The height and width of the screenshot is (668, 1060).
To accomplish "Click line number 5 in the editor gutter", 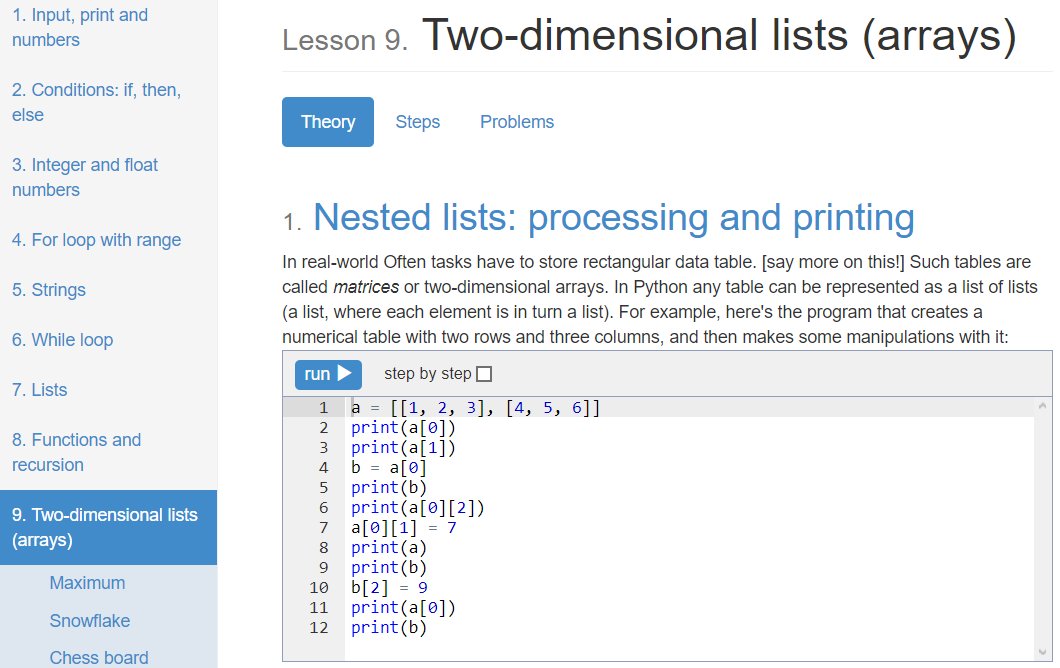I will point(324,488).
